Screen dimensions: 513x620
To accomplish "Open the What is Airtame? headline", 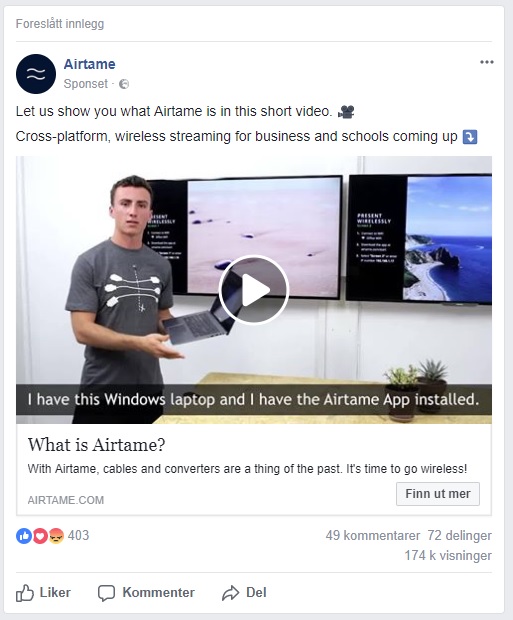I will pos(97,445).
